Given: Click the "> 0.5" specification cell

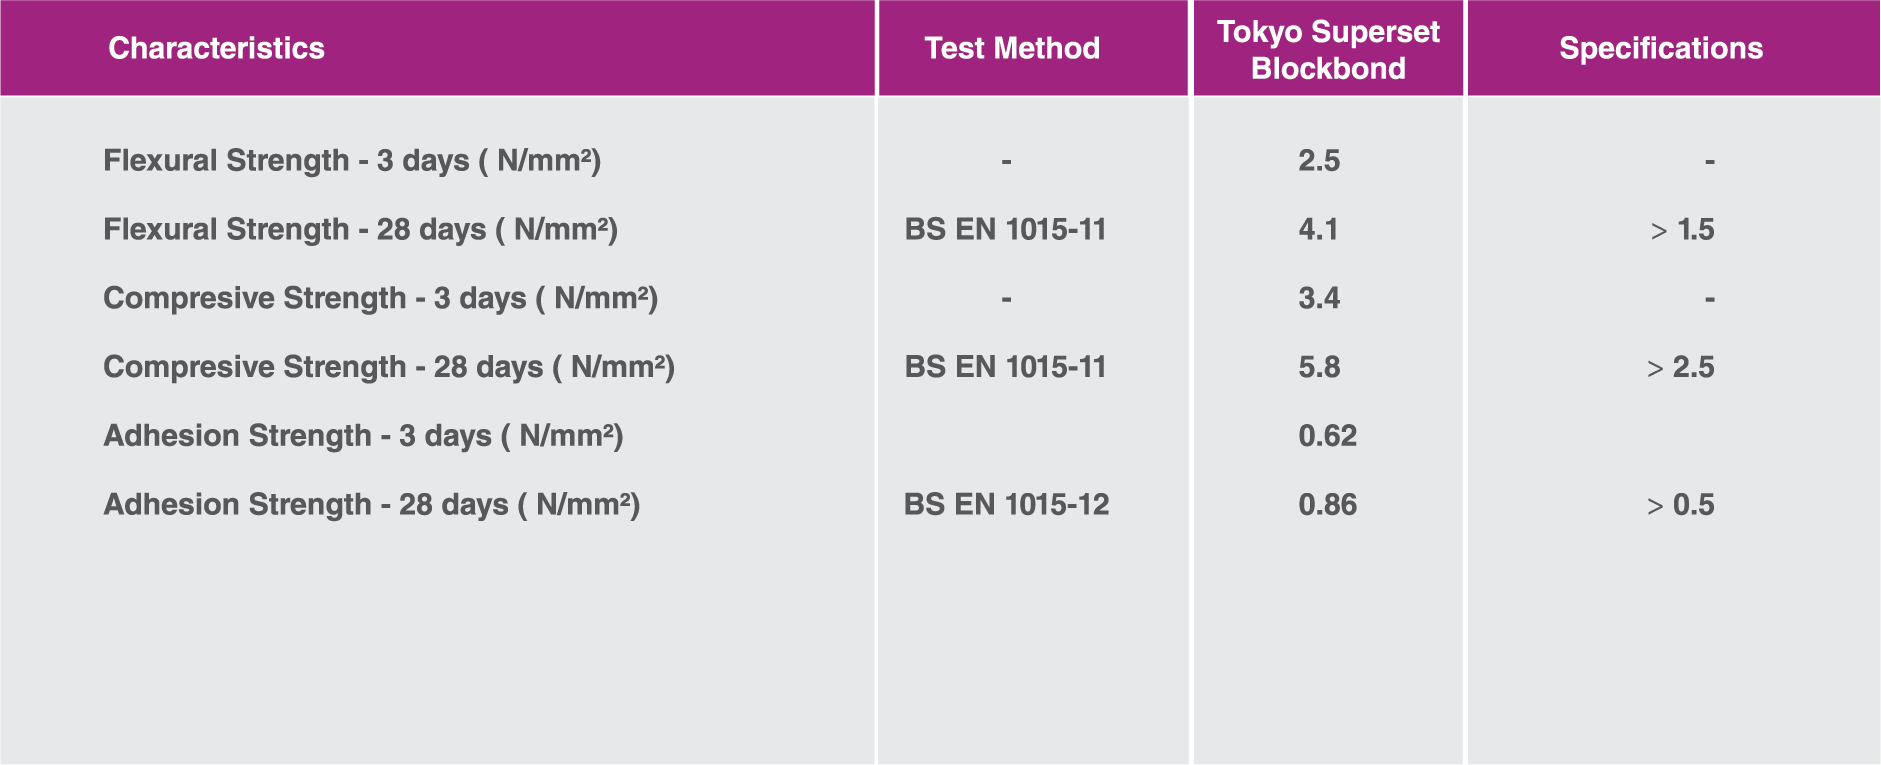Looking at the screenshot, I should [1680, 505].
